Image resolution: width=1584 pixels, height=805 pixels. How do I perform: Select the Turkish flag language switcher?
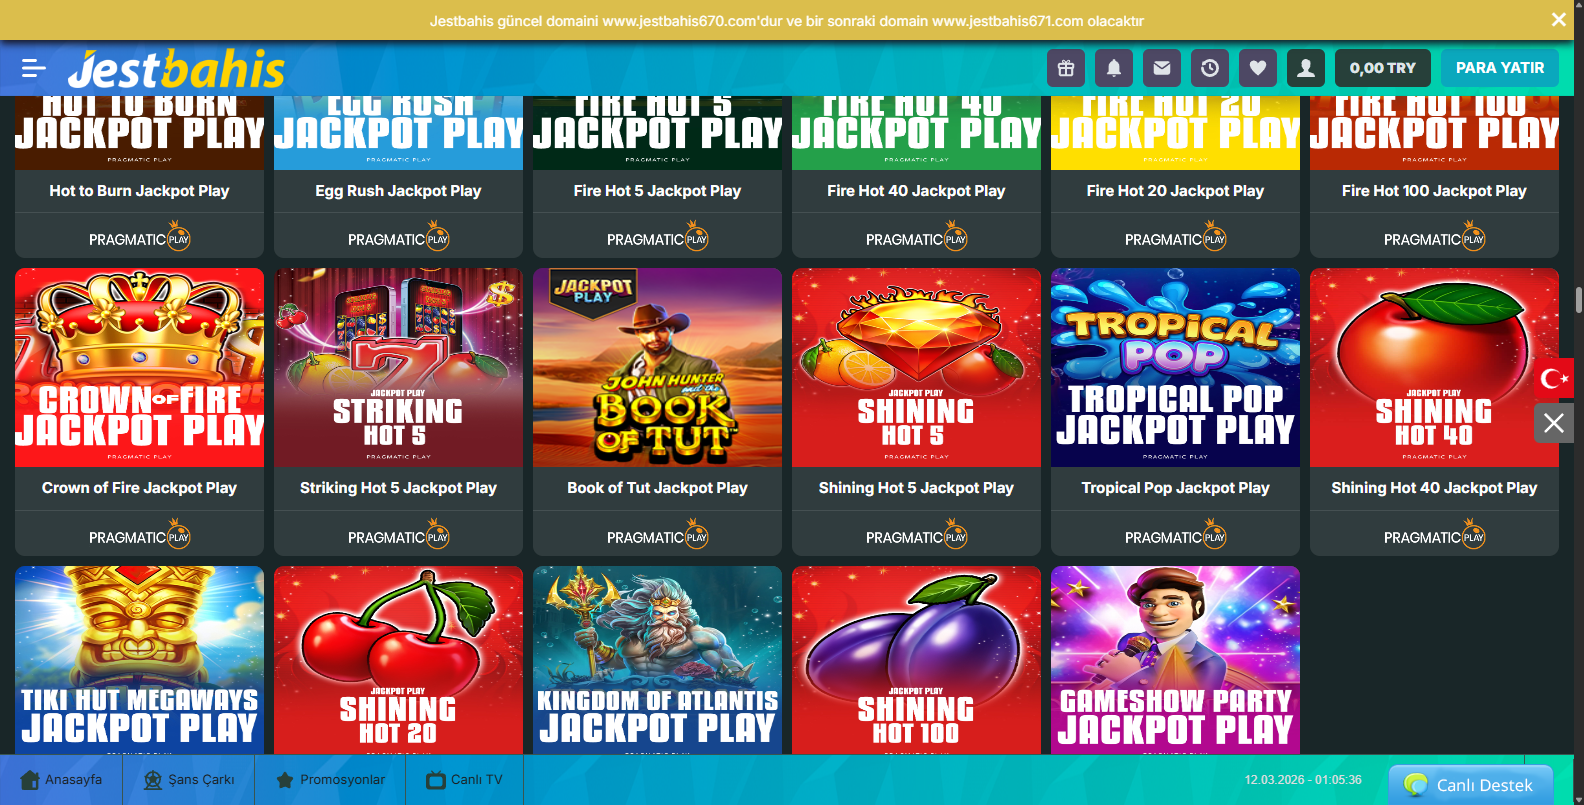1554,378
